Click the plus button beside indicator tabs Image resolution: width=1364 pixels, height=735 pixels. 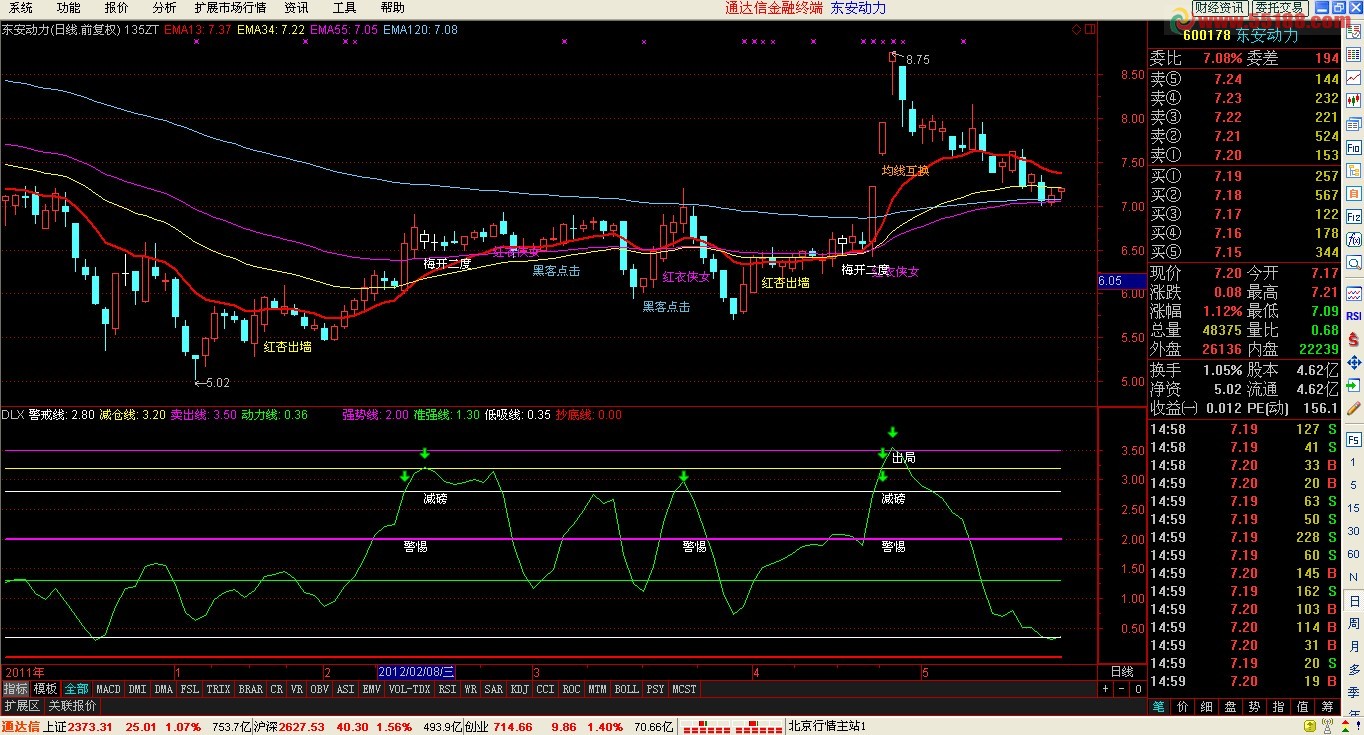1105,689
